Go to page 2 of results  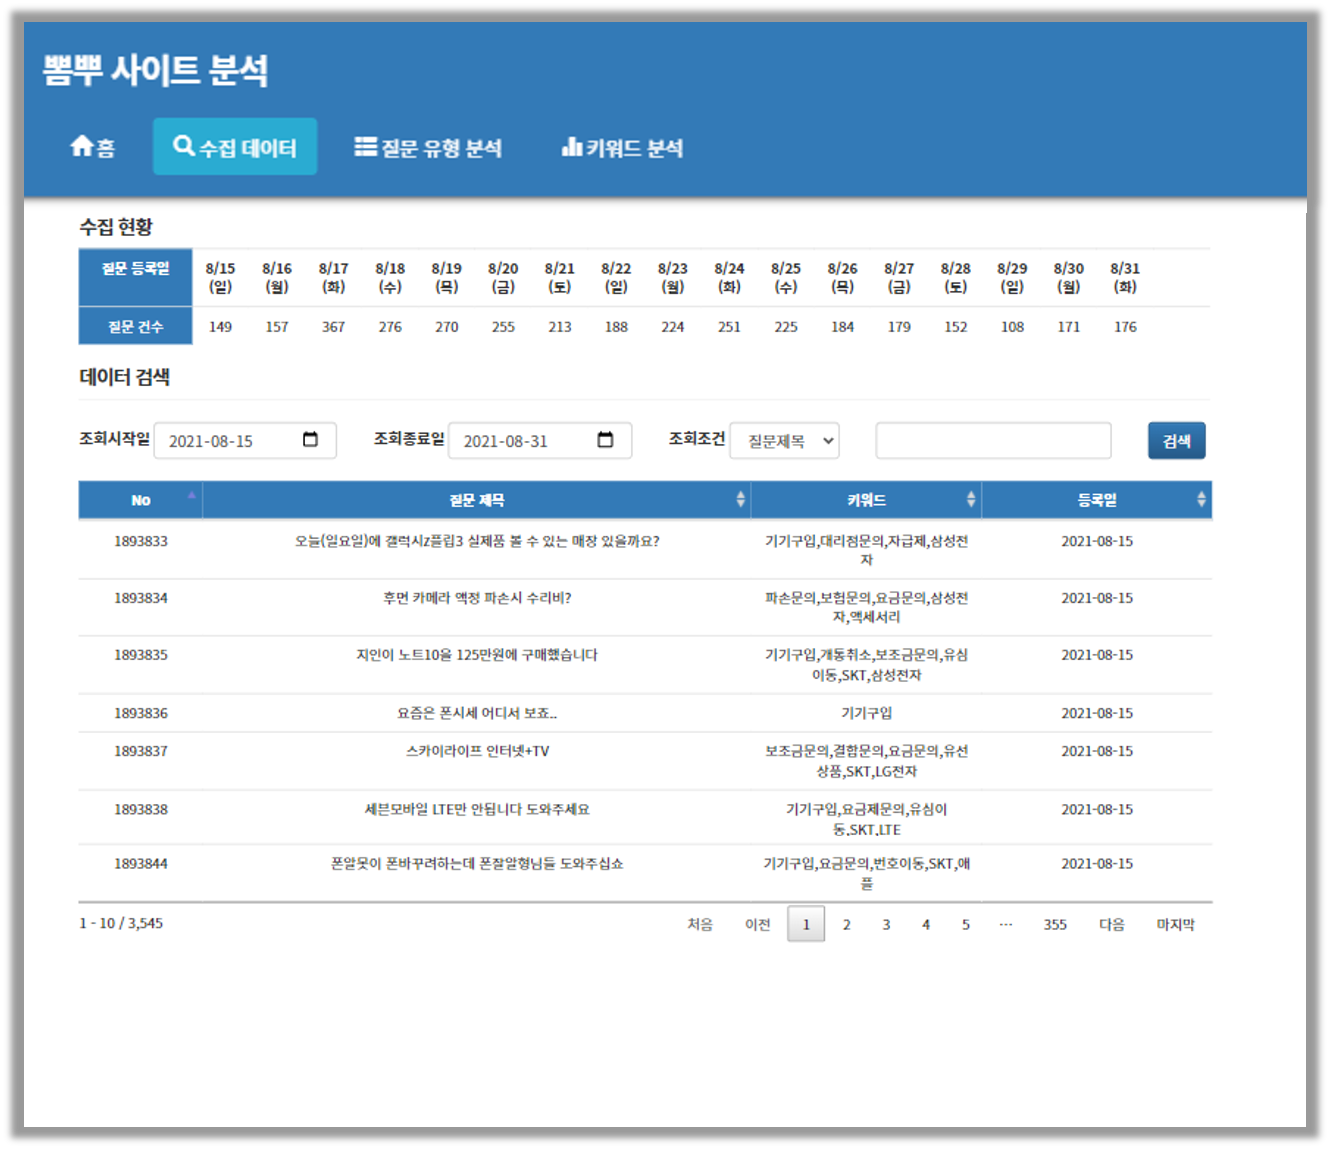pyautogui.click(x=846, y=924)
